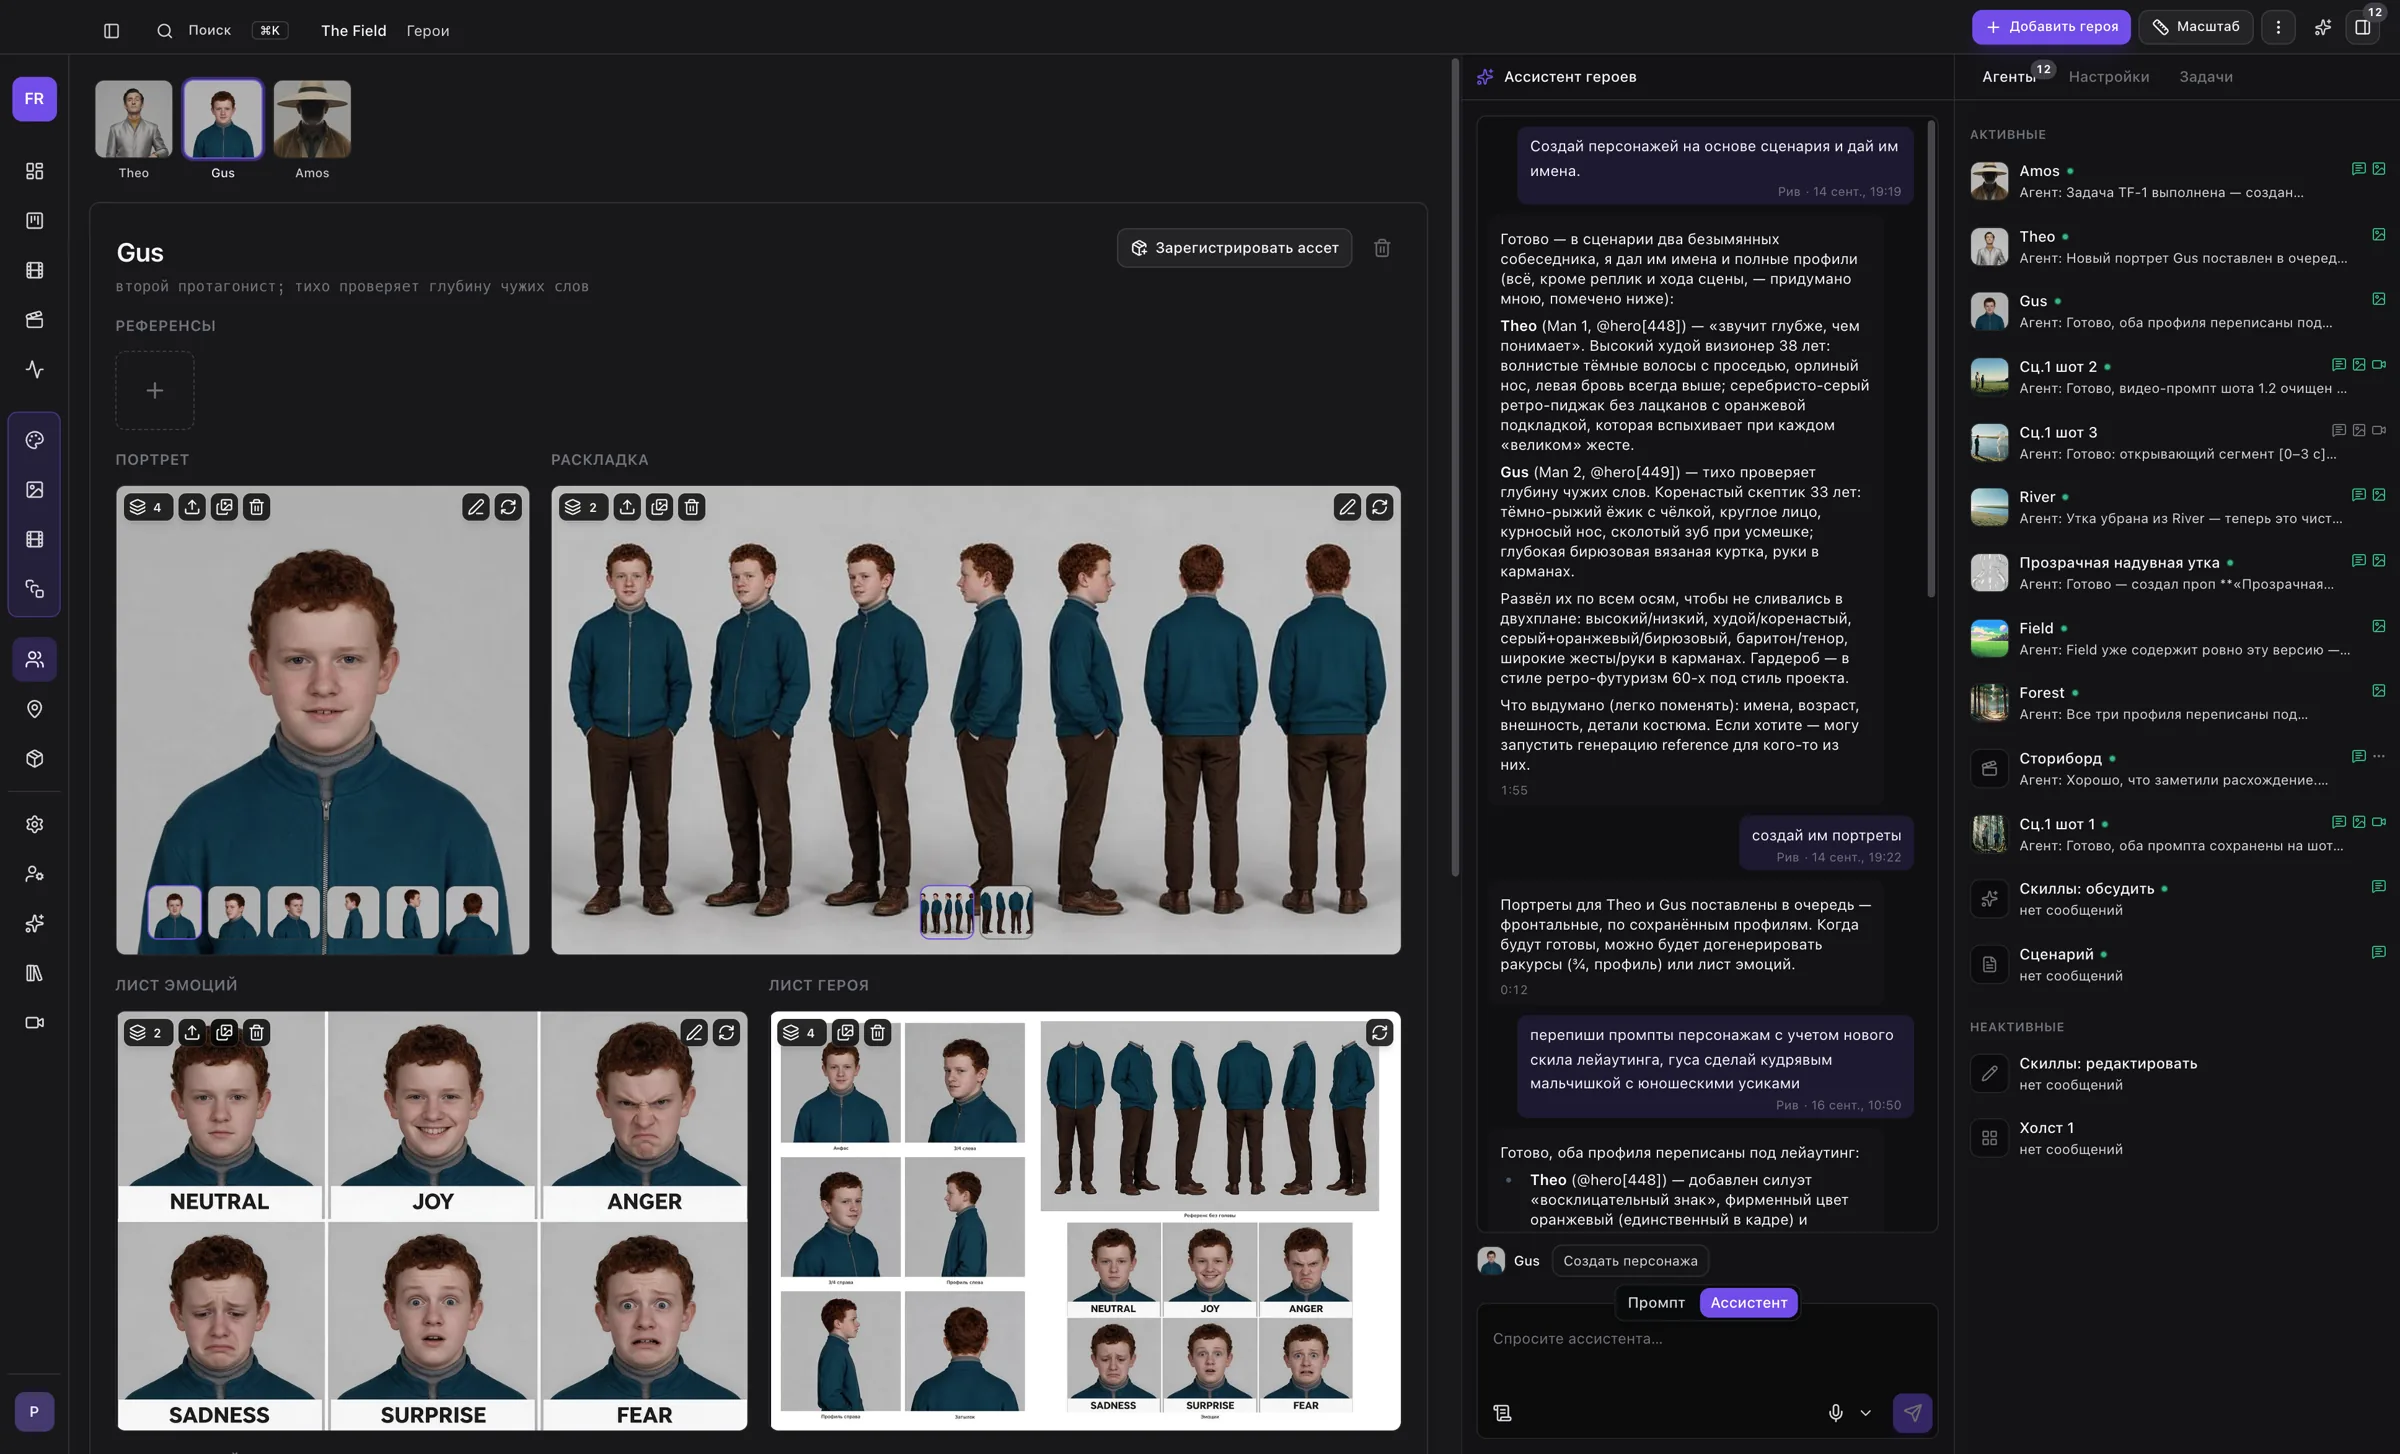
Task: Open the color palette icon in sidebar
Action: click(35, 440)
